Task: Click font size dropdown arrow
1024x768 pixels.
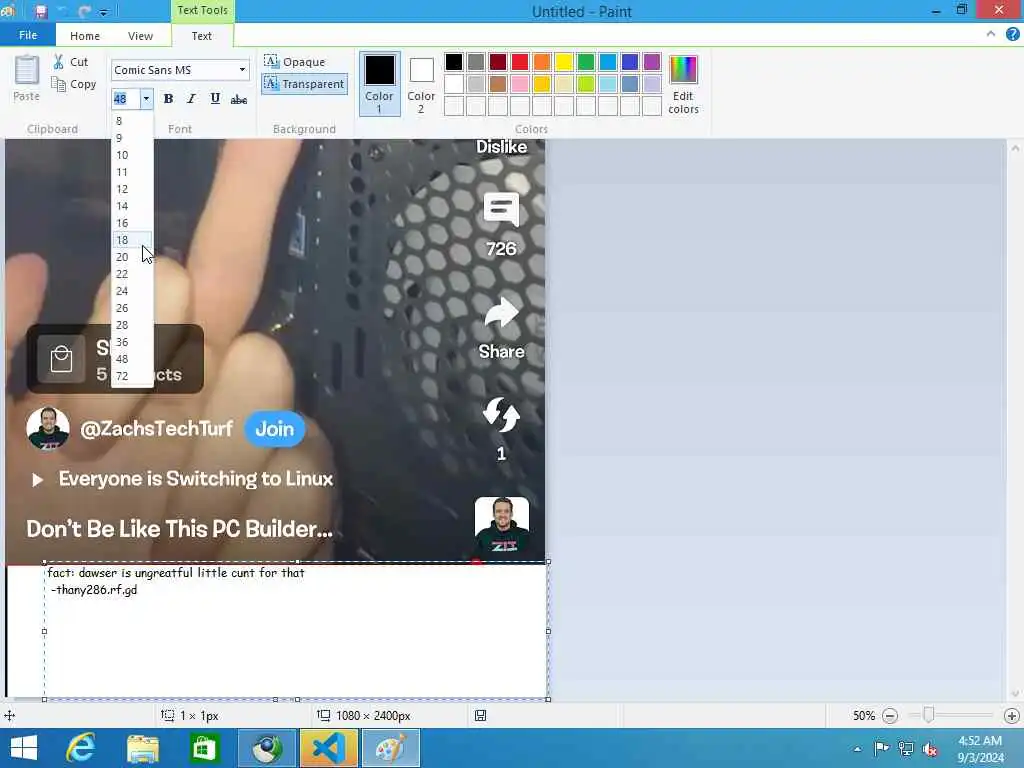Action: pos(146,99)
